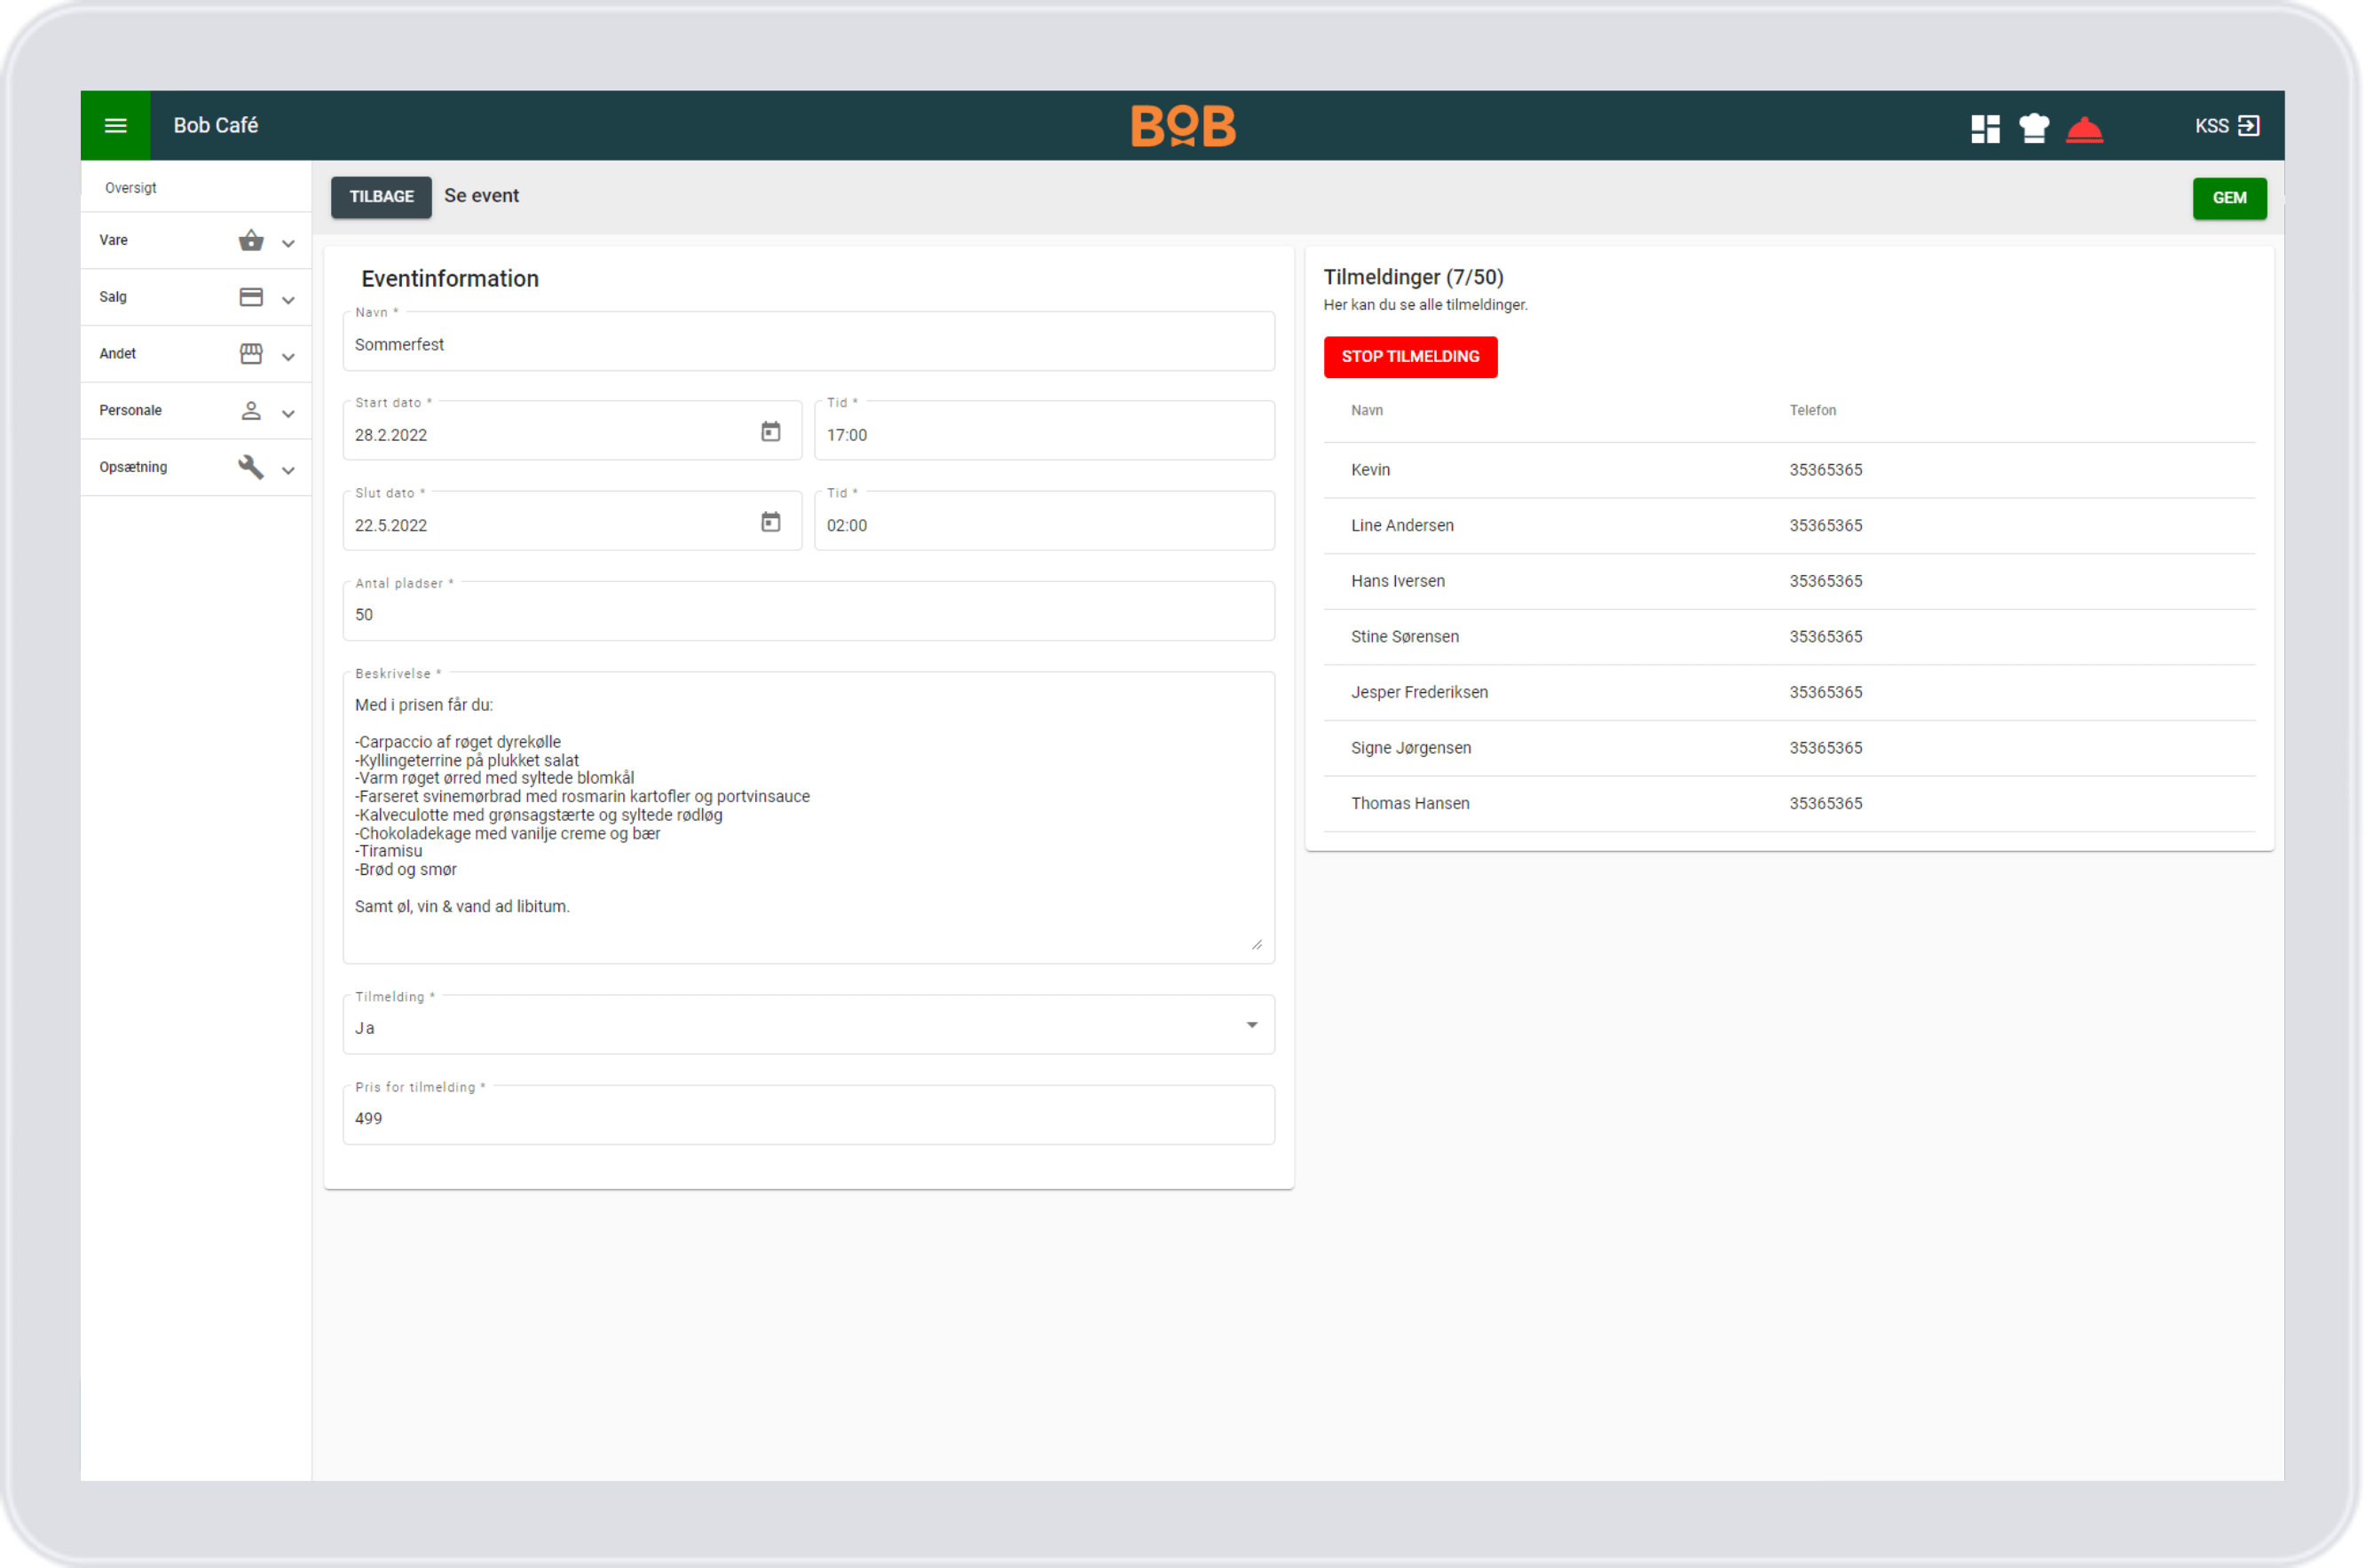
Task: Click the red service bell icon
Action: [2084, 130]
